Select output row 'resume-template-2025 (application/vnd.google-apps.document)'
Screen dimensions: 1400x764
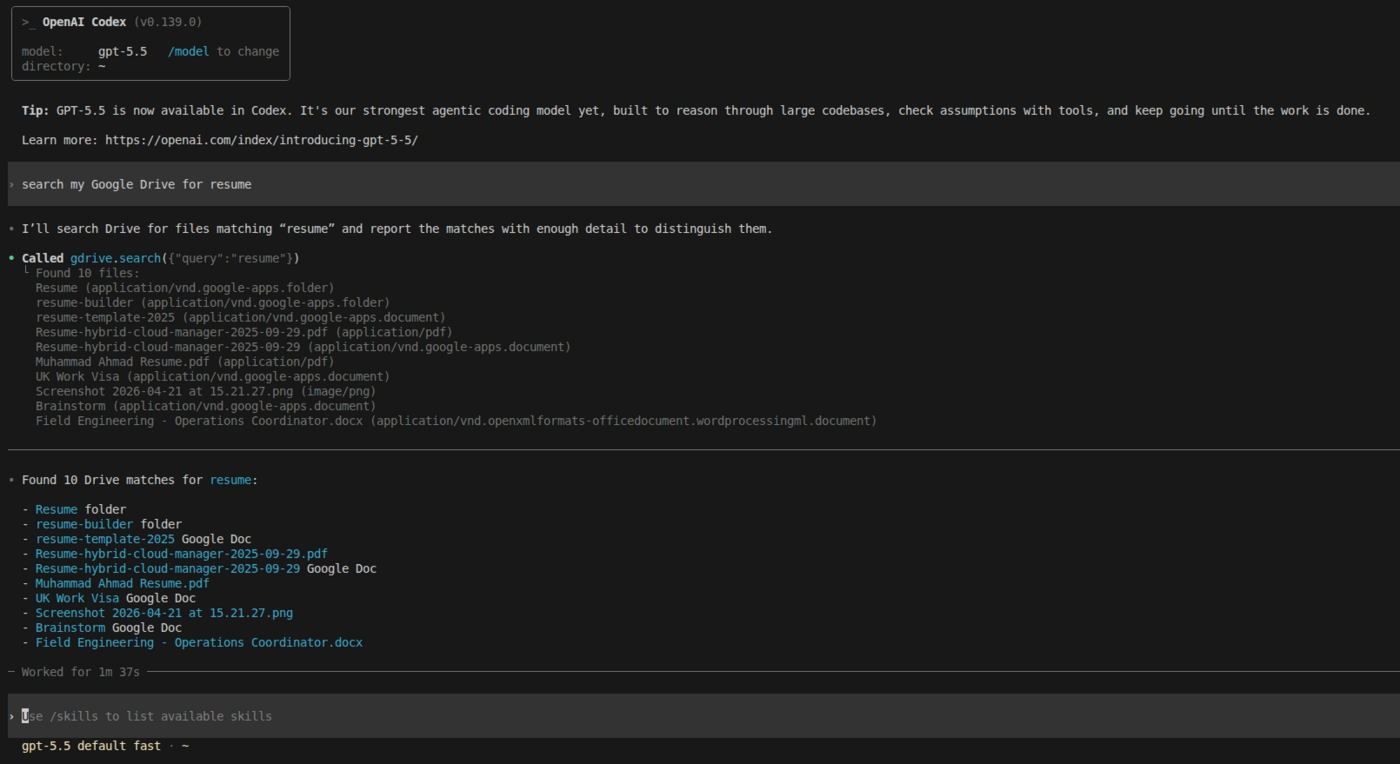pos(241,317)
